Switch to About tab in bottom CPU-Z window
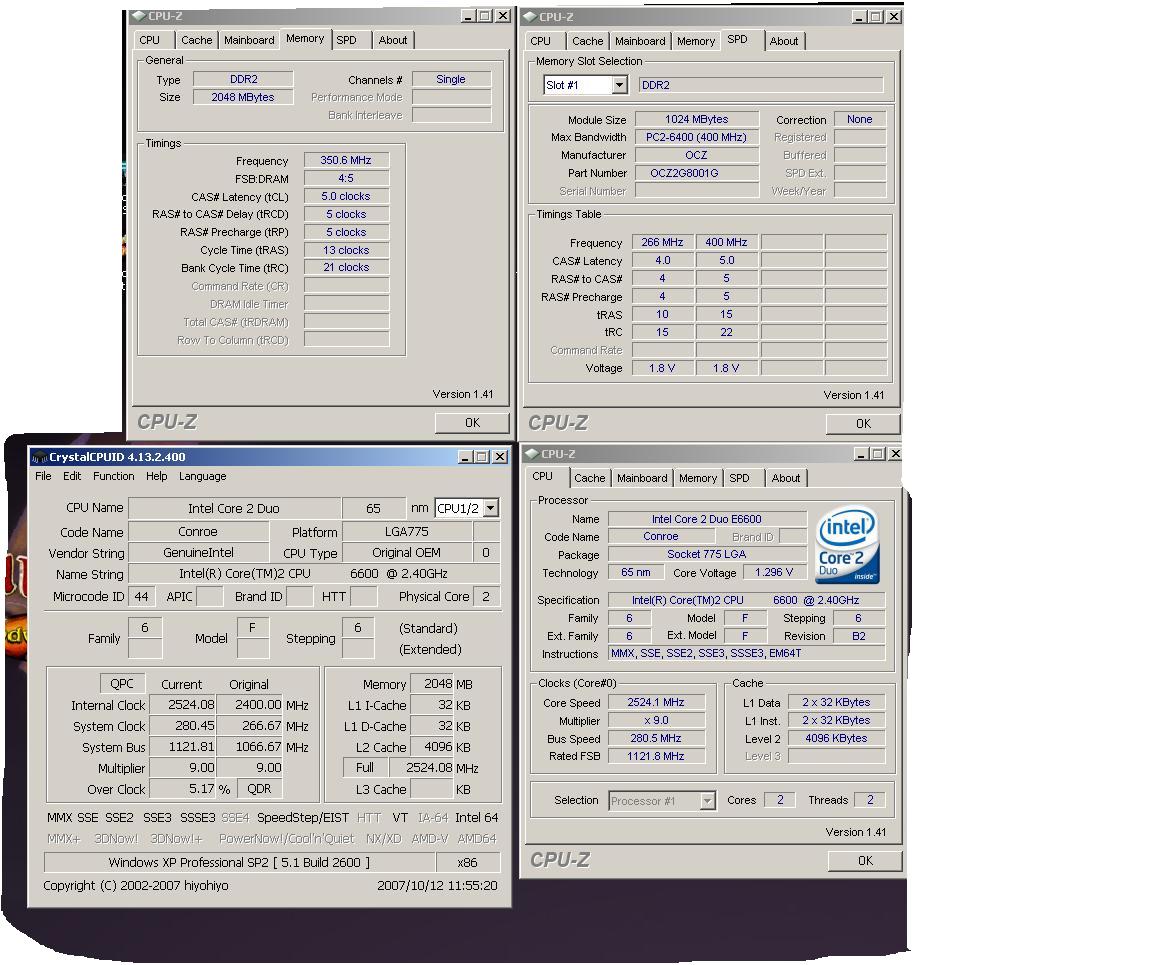 786,478
